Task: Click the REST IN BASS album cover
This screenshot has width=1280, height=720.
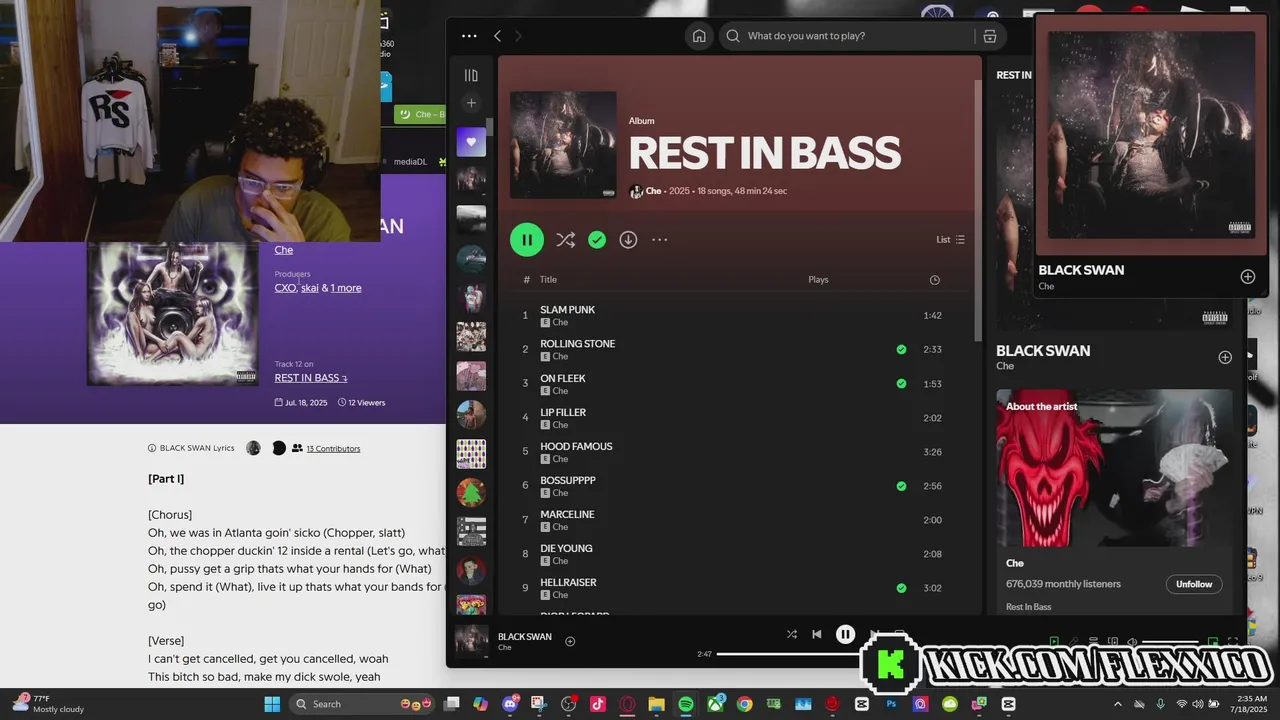Action: [563, 145]
